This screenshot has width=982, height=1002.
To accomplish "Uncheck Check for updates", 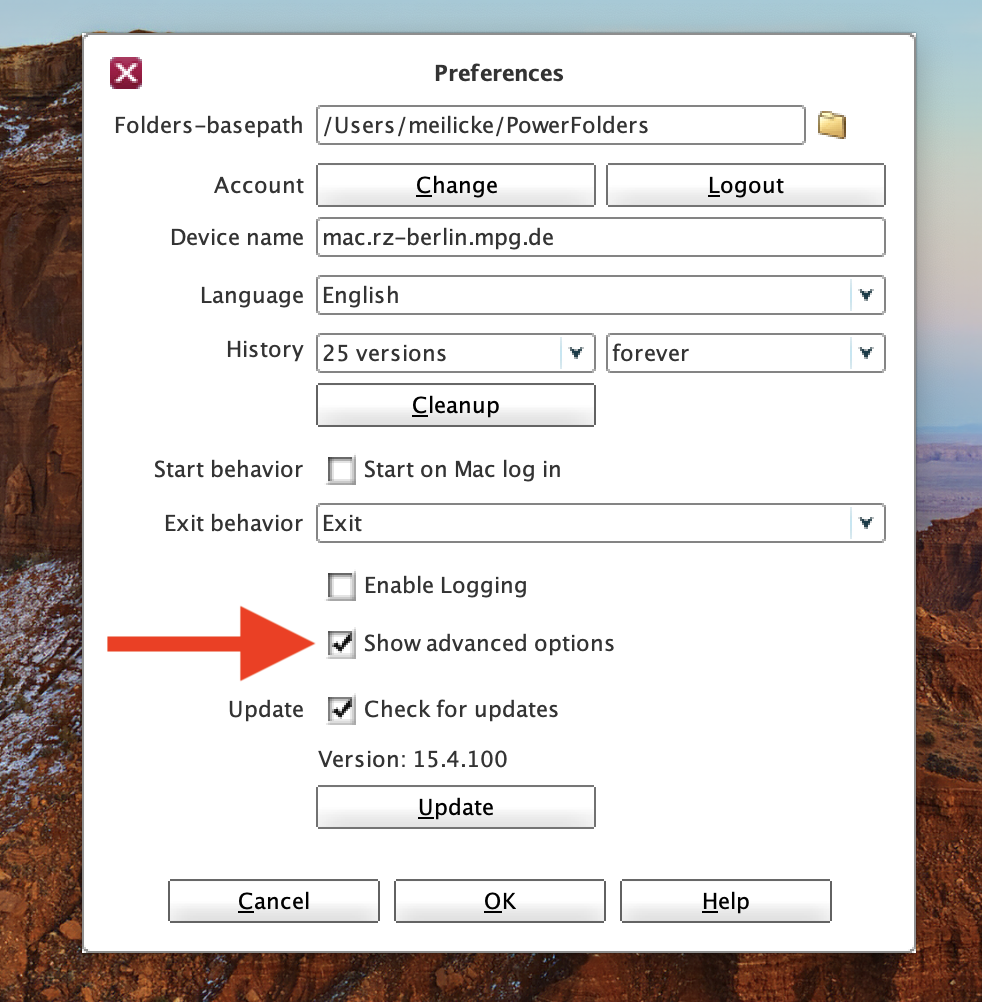I will pos(341,709).
